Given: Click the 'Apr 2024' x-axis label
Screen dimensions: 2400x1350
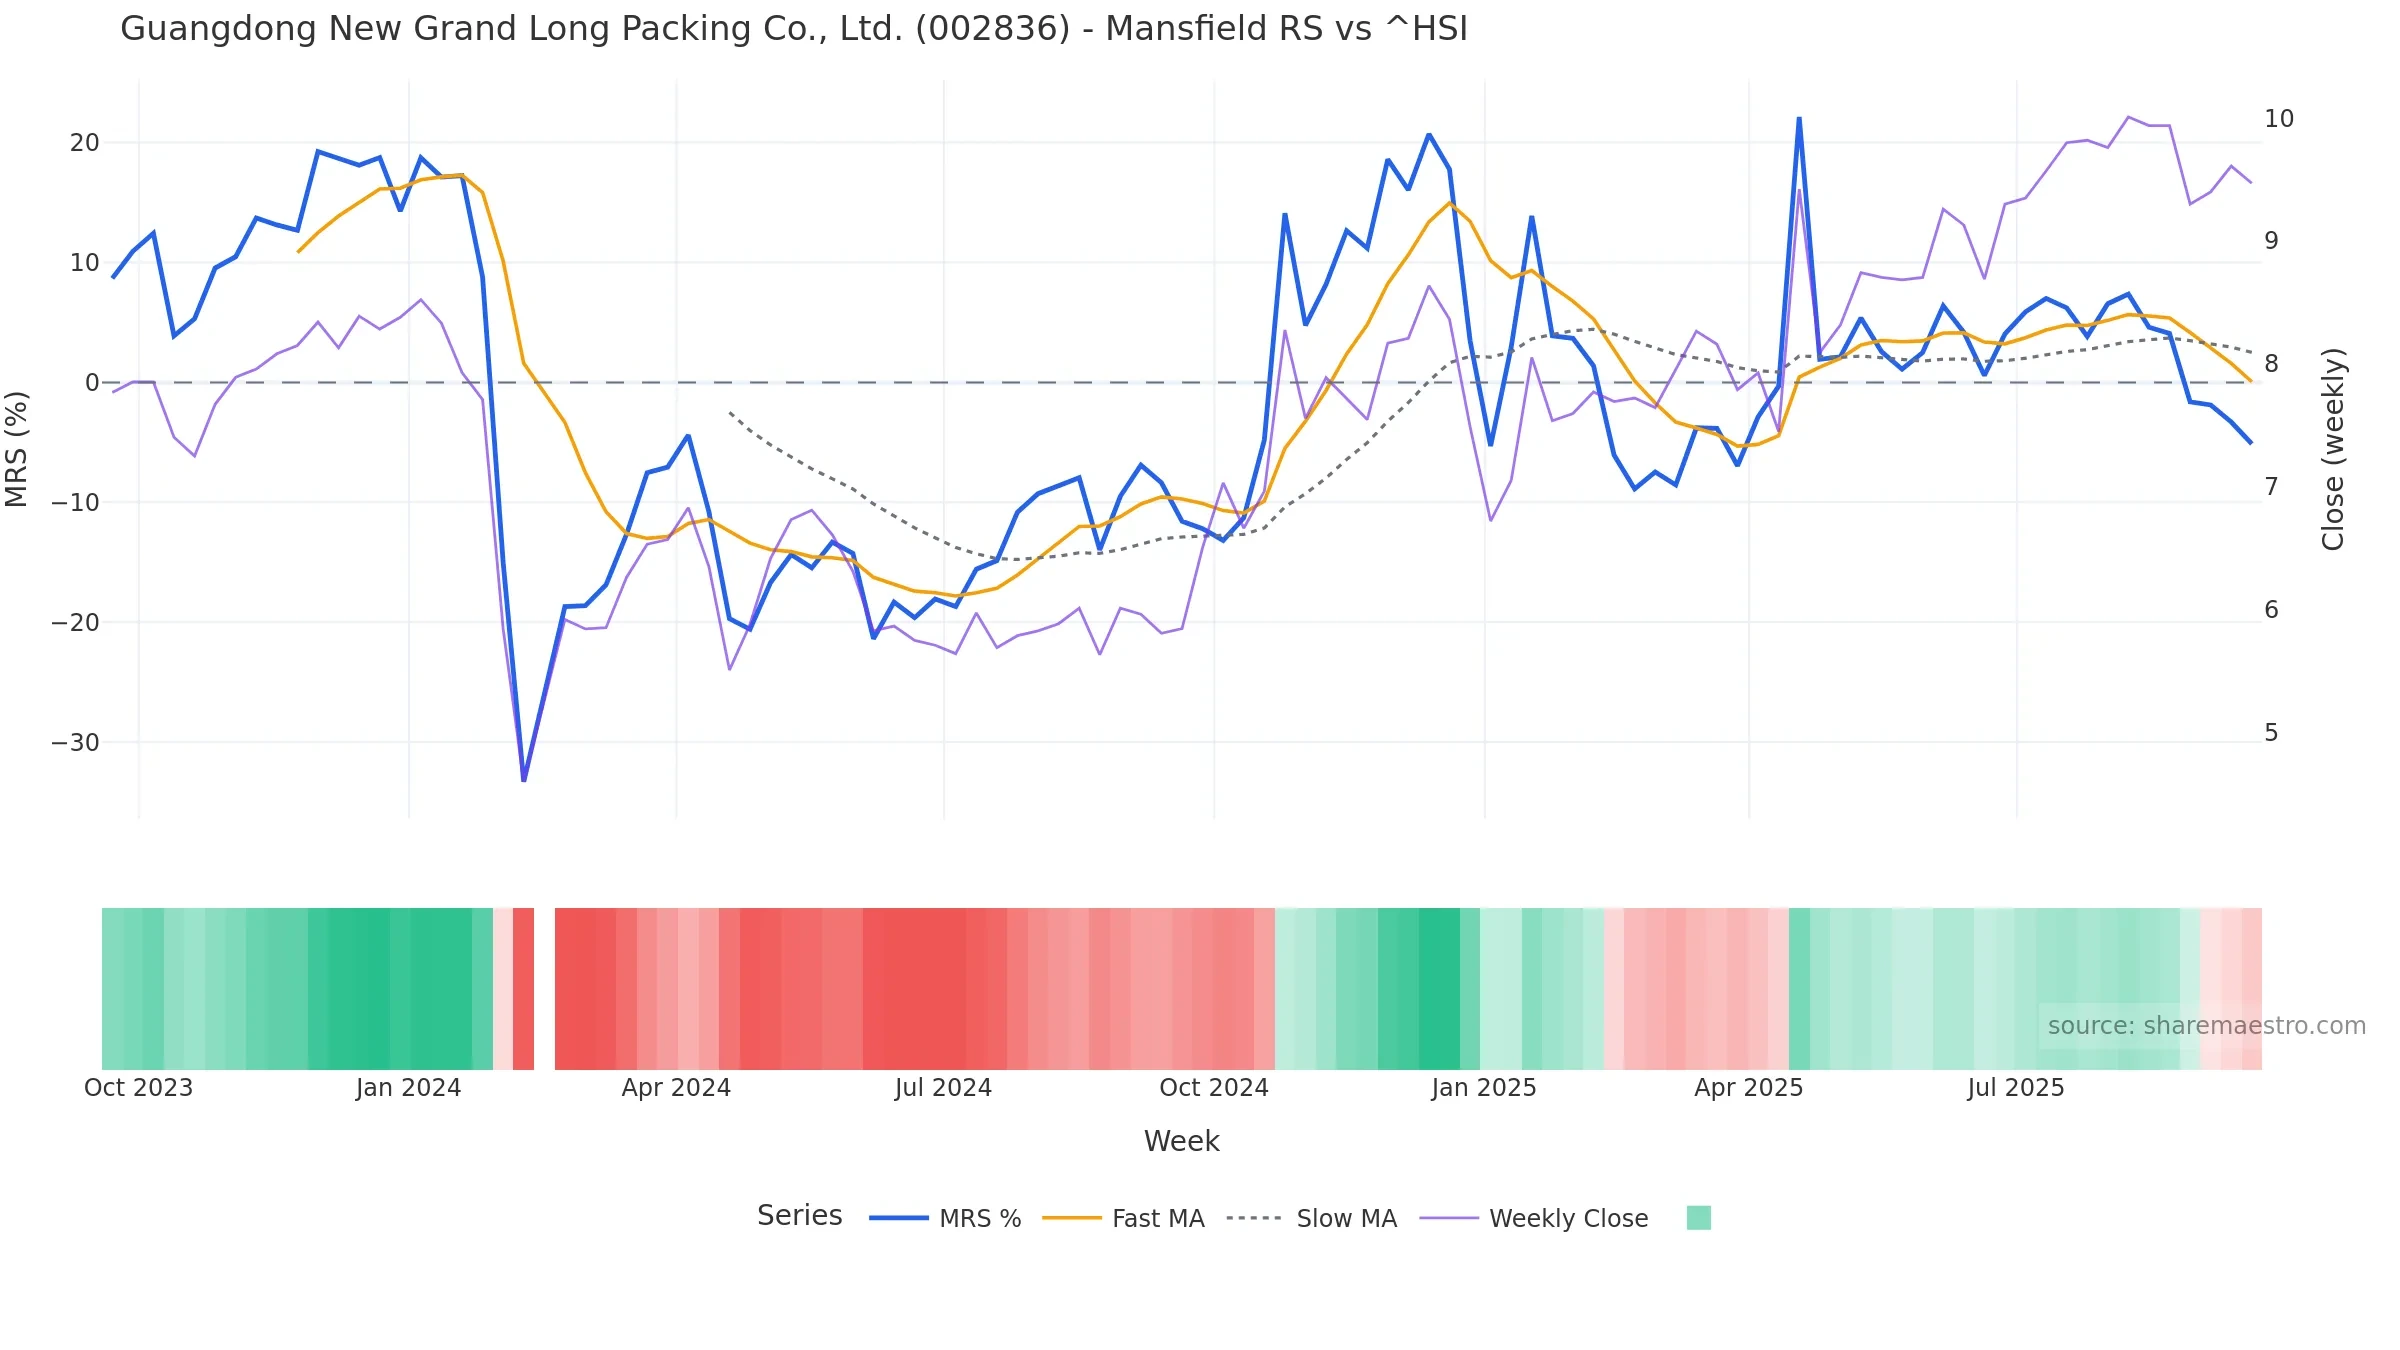Looking at the screenshot, I should (676, 1088).
